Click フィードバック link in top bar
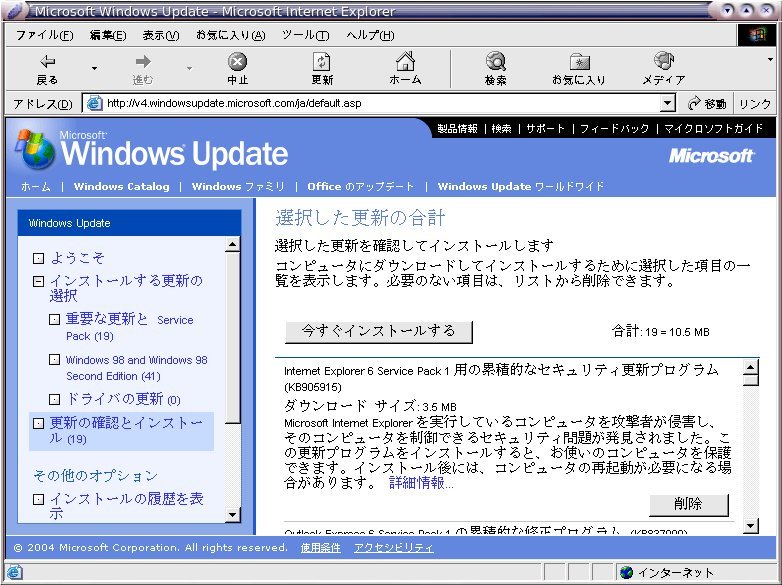Image resolution: width=782 pixels, height=585 pixels. (x=614, y=129)
